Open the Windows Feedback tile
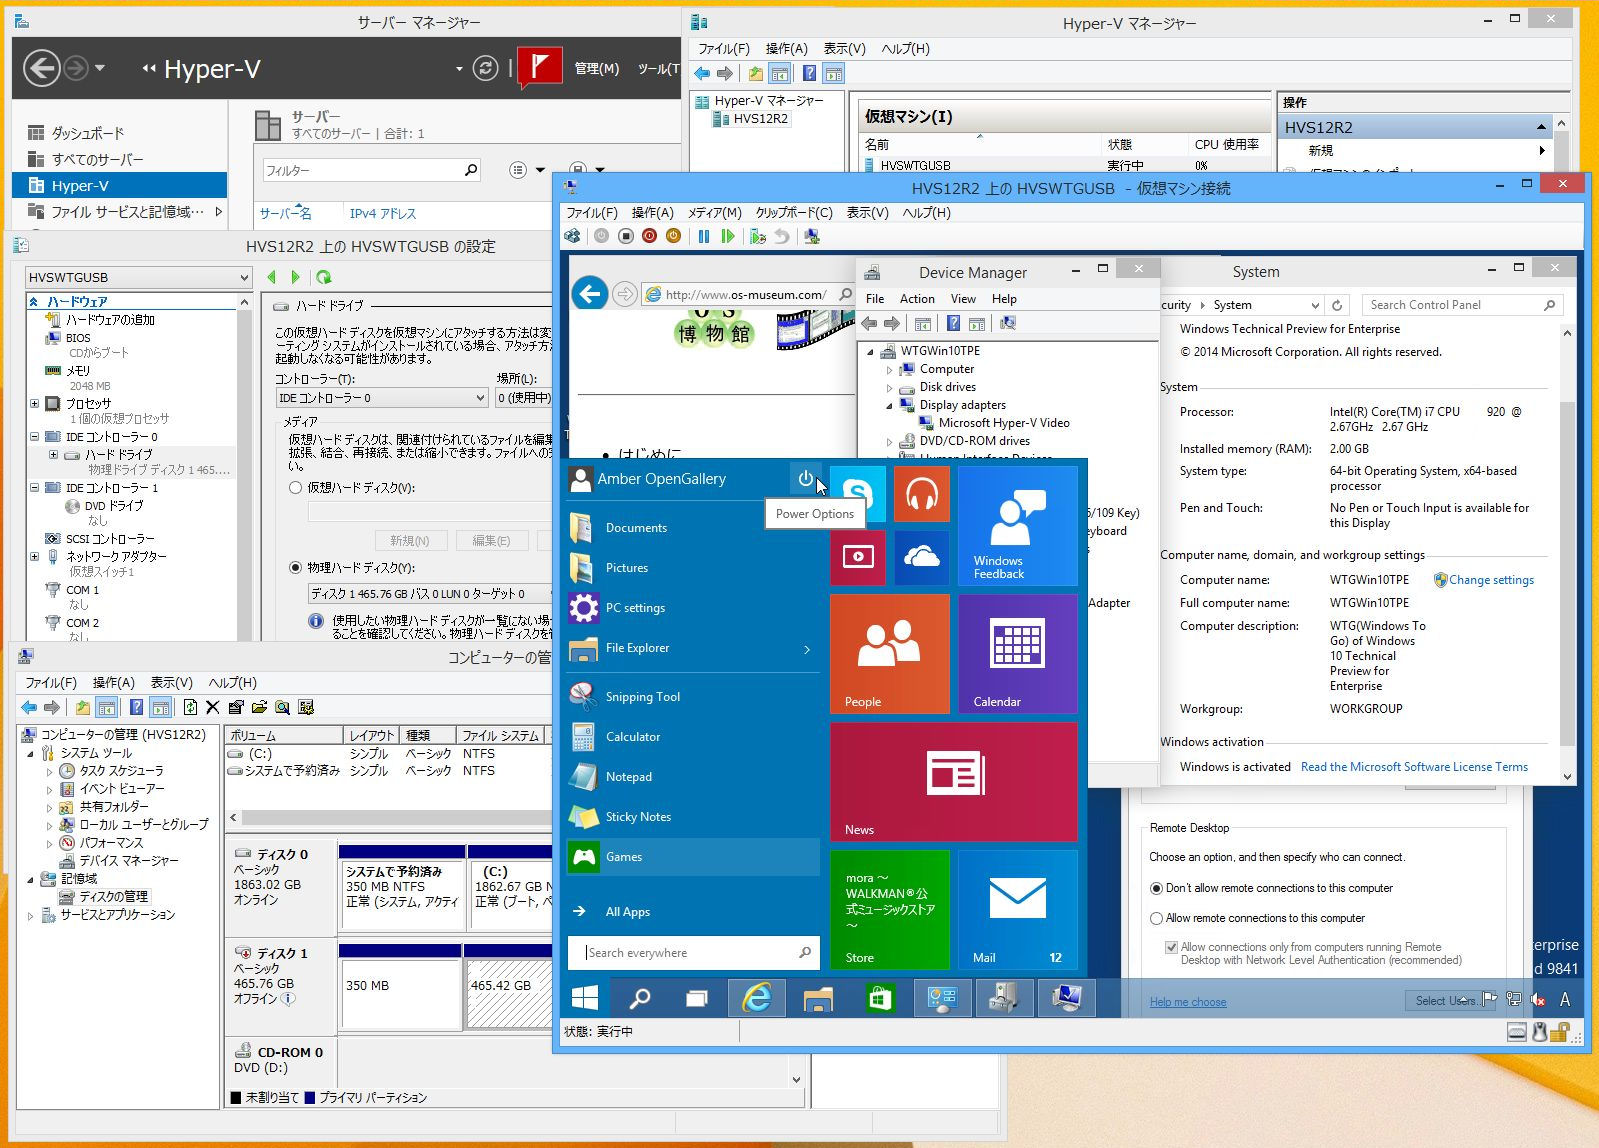 point(1017,525)
